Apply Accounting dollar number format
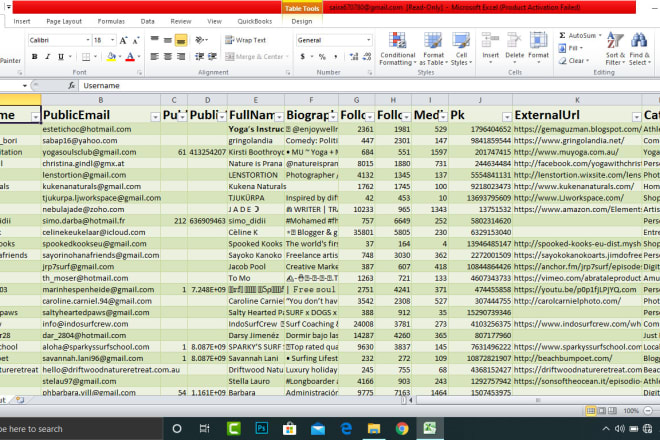The height and width of the screenshot is (440, 660). [x=302, y=56]
